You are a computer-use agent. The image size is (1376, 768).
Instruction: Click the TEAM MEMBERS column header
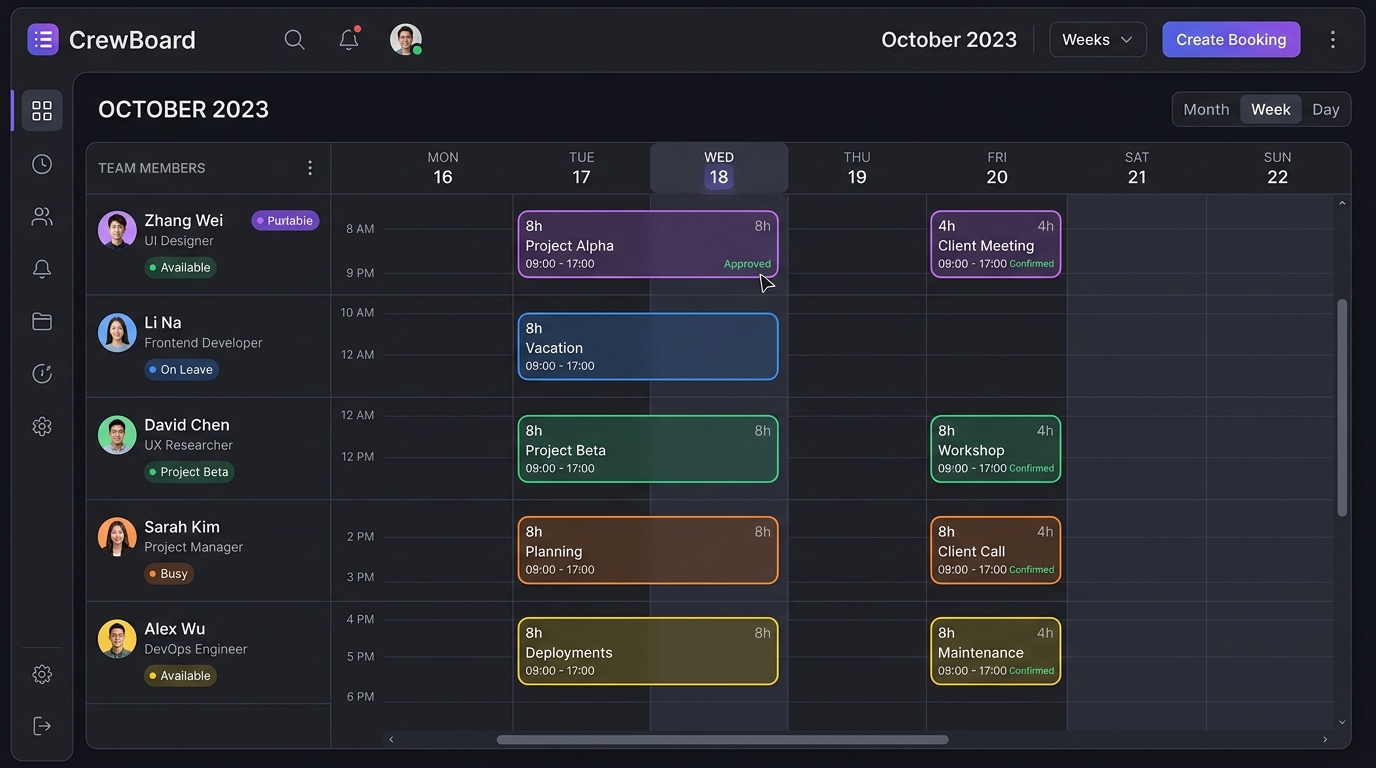151,168
